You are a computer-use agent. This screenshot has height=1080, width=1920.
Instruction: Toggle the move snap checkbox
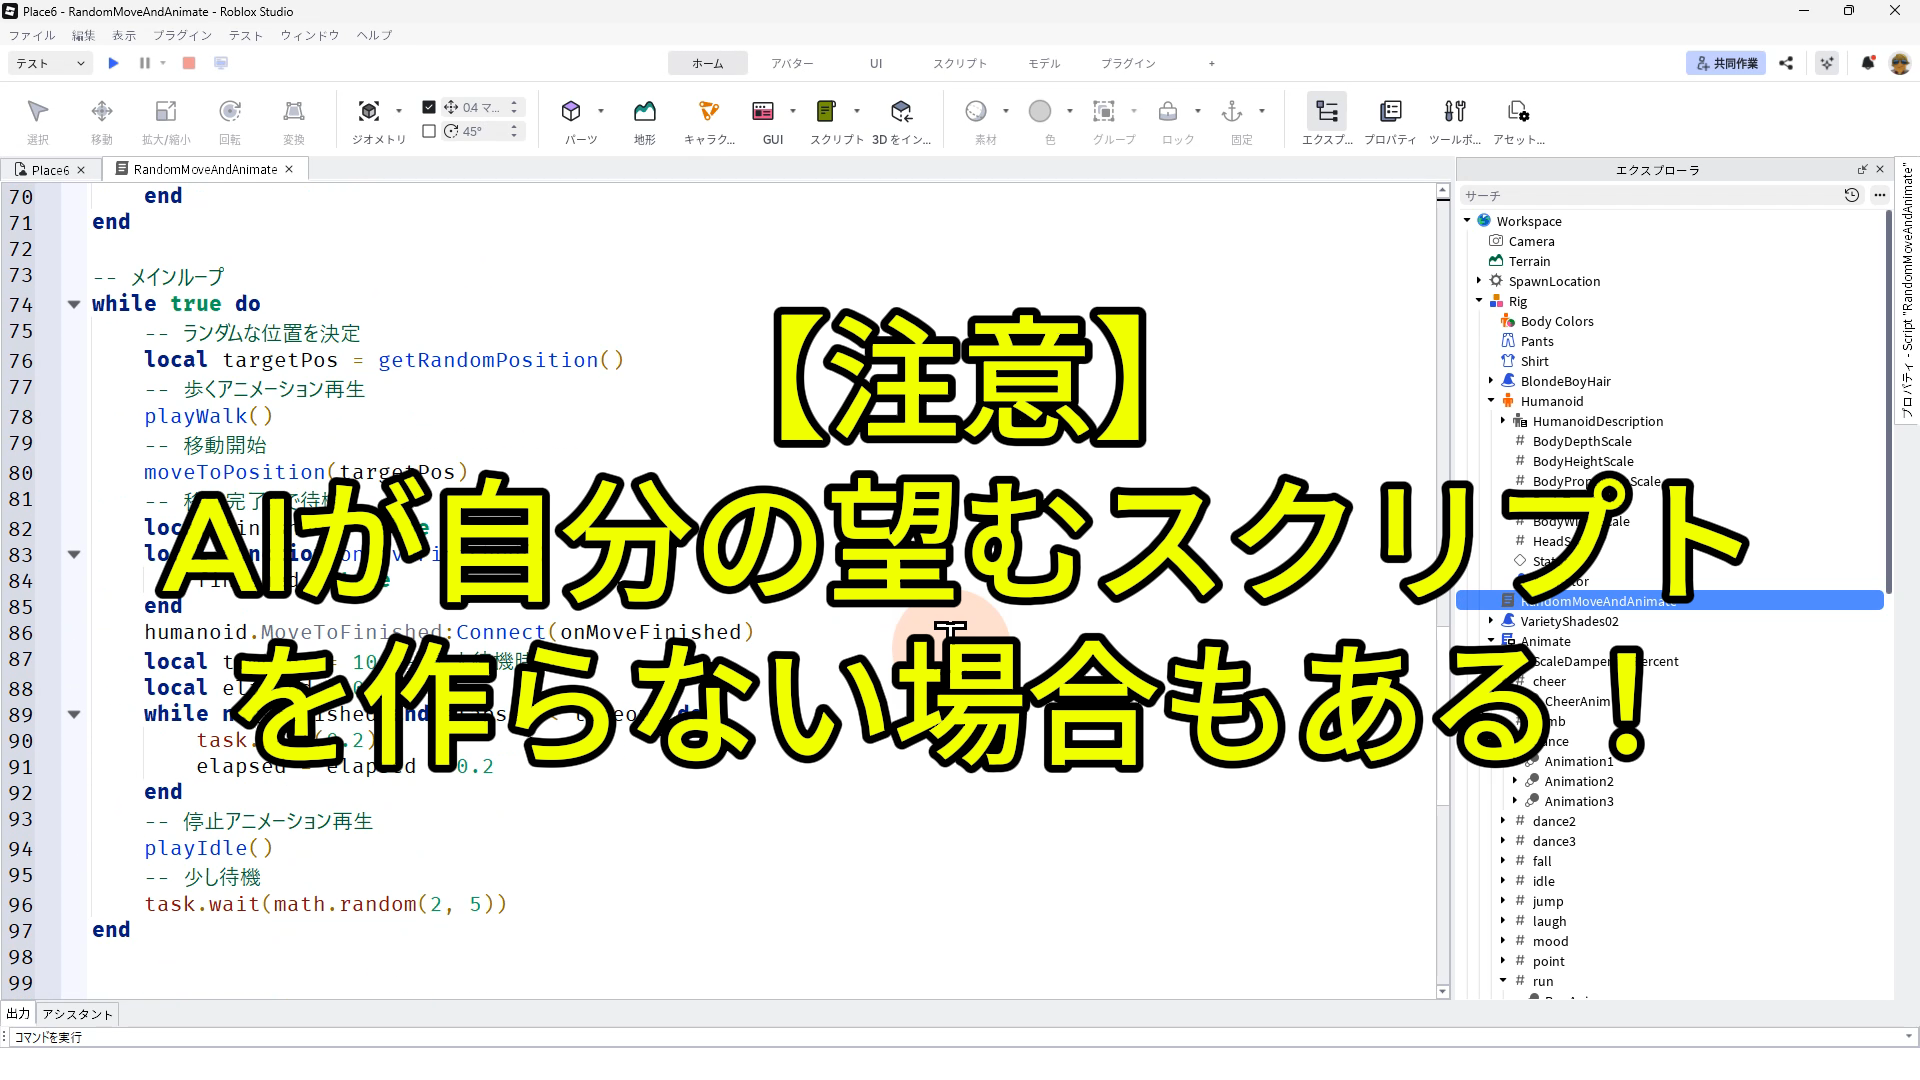tap(429, 107)
